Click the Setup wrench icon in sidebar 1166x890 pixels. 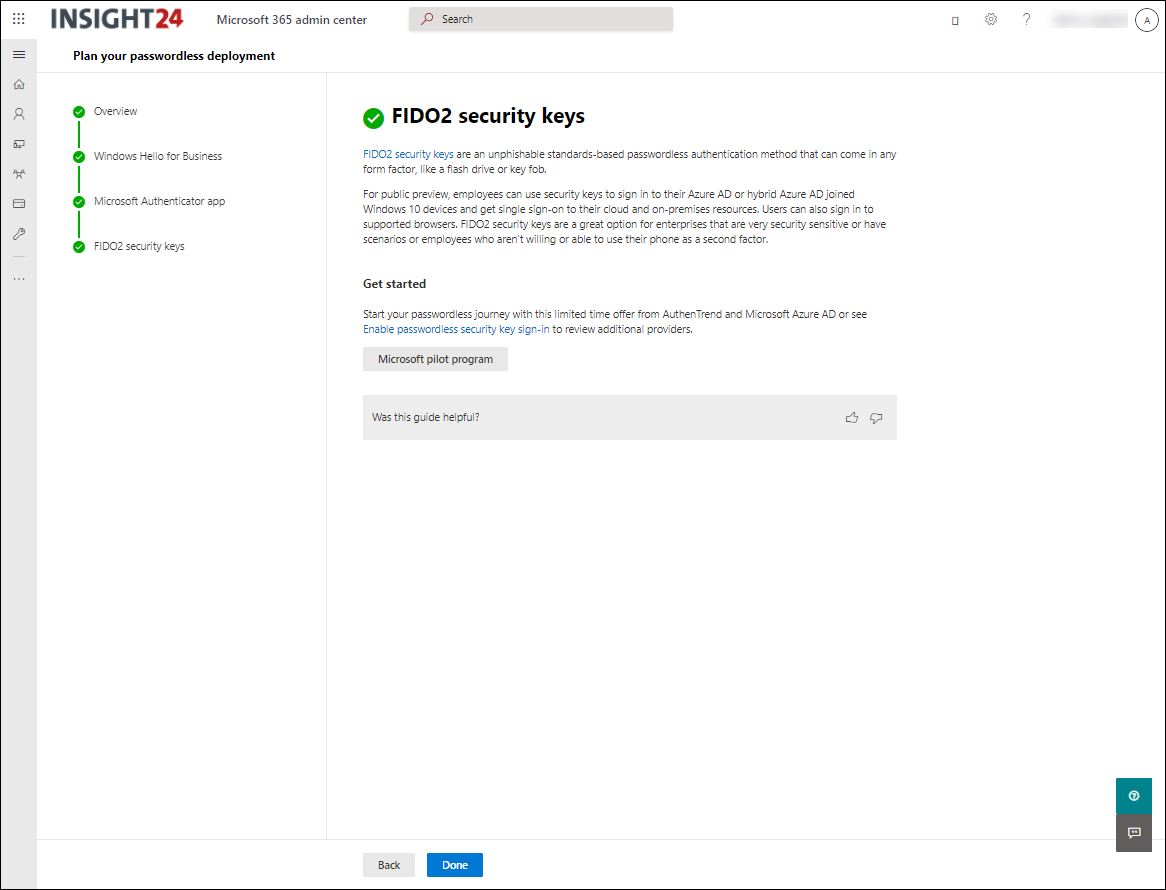click(18, 234)
